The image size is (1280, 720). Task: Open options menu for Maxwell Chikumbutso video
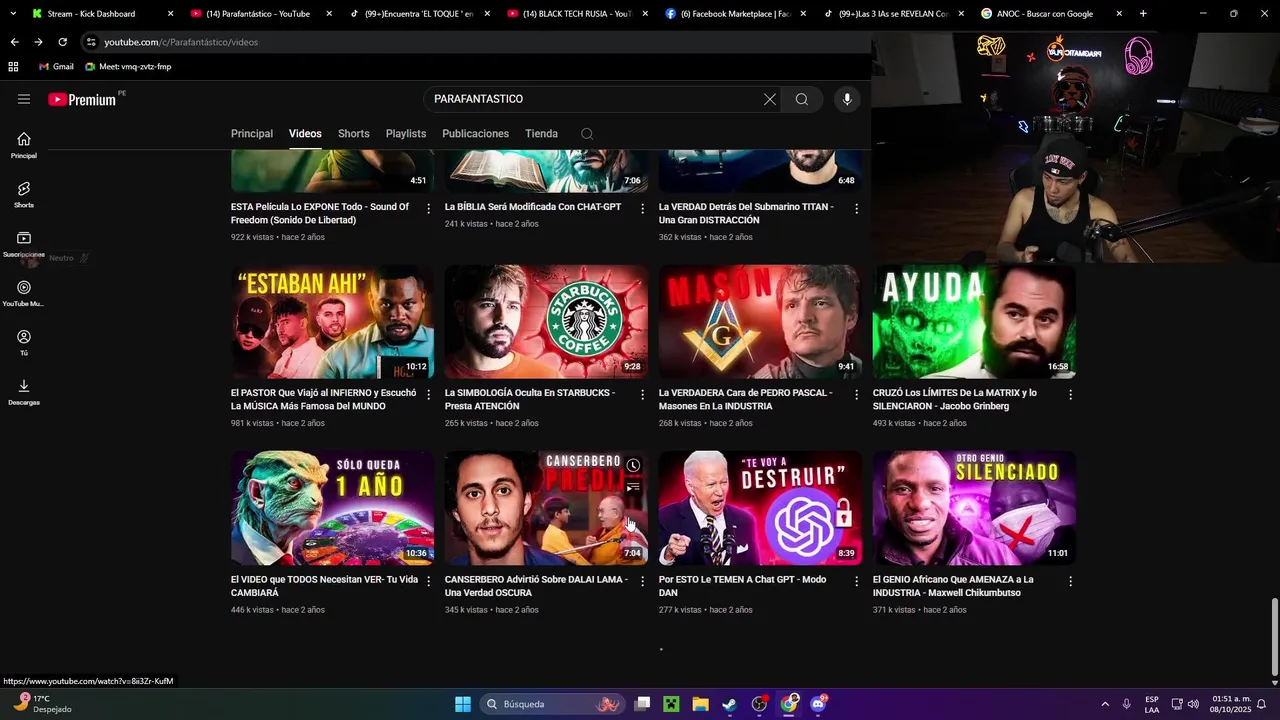pos(1071,581)
